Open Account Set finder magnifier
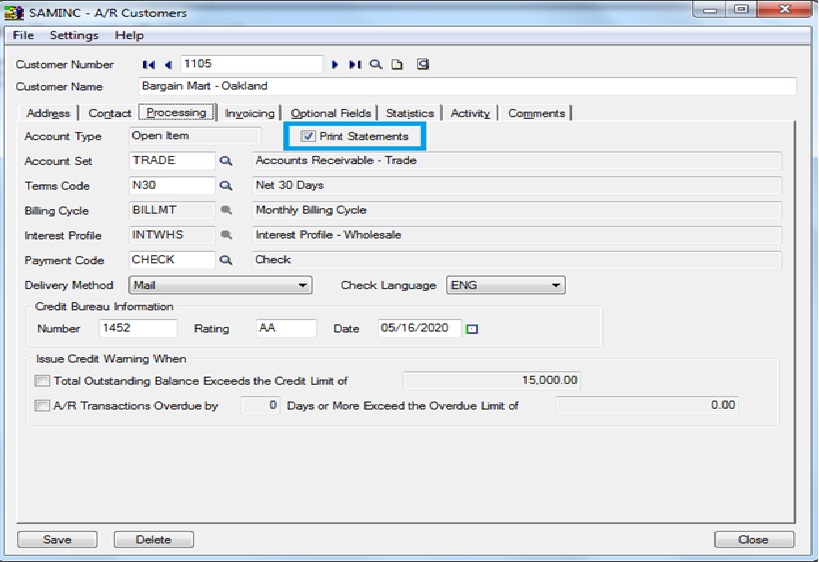This screenshot has height=562, width=819. [x=226, y=161]
